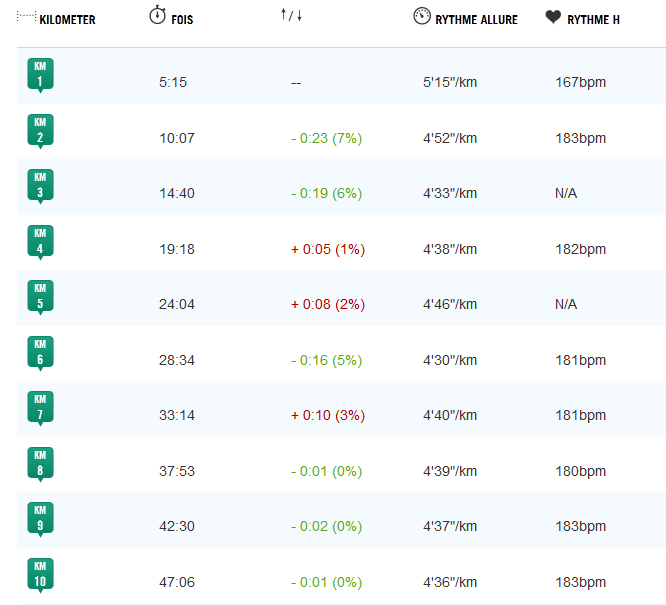Click the KILOMETER column header
666x605 pixels.
[67, 20]
